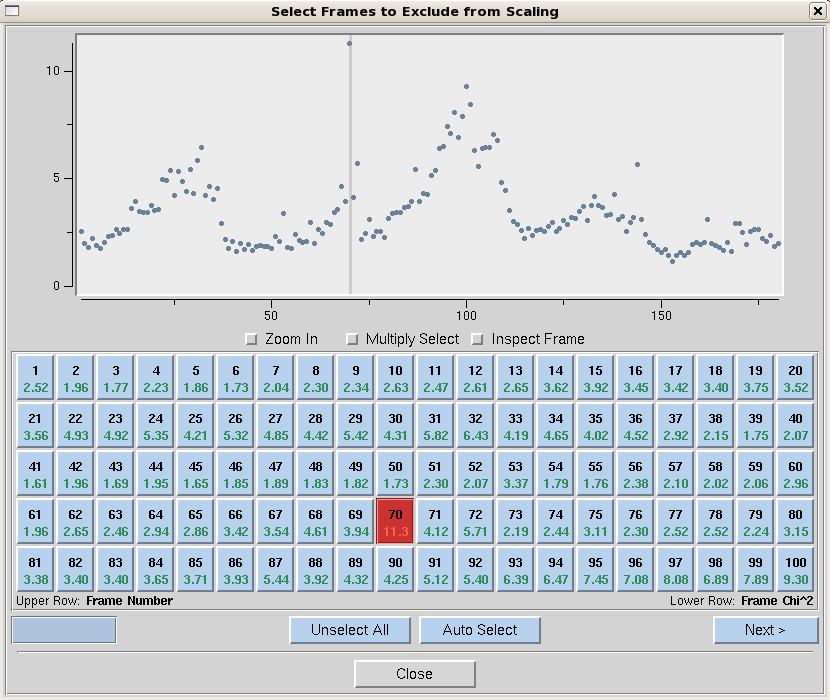This screenshot has width=830, height=700.
Task: Select frame 20 tile
Action: coord(795,379)
